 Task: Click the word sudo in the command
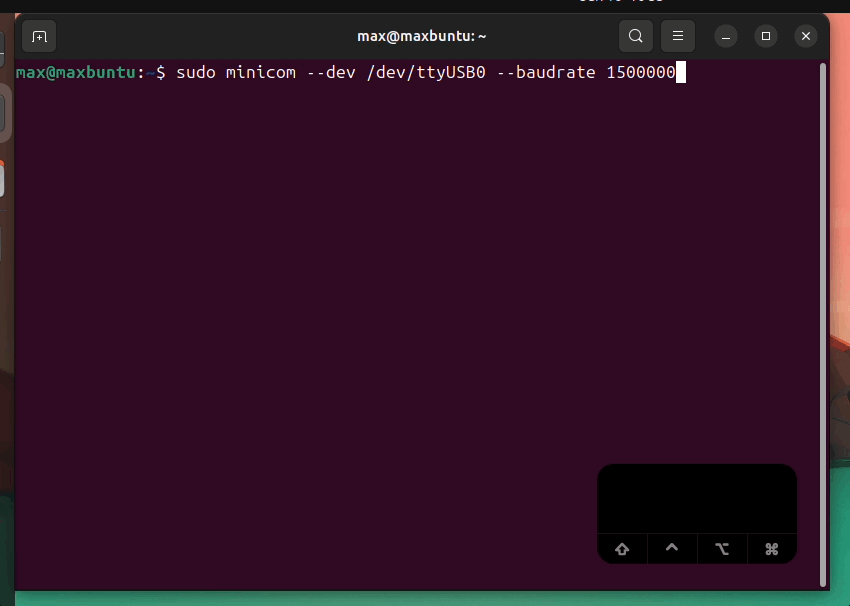[196, 72]
